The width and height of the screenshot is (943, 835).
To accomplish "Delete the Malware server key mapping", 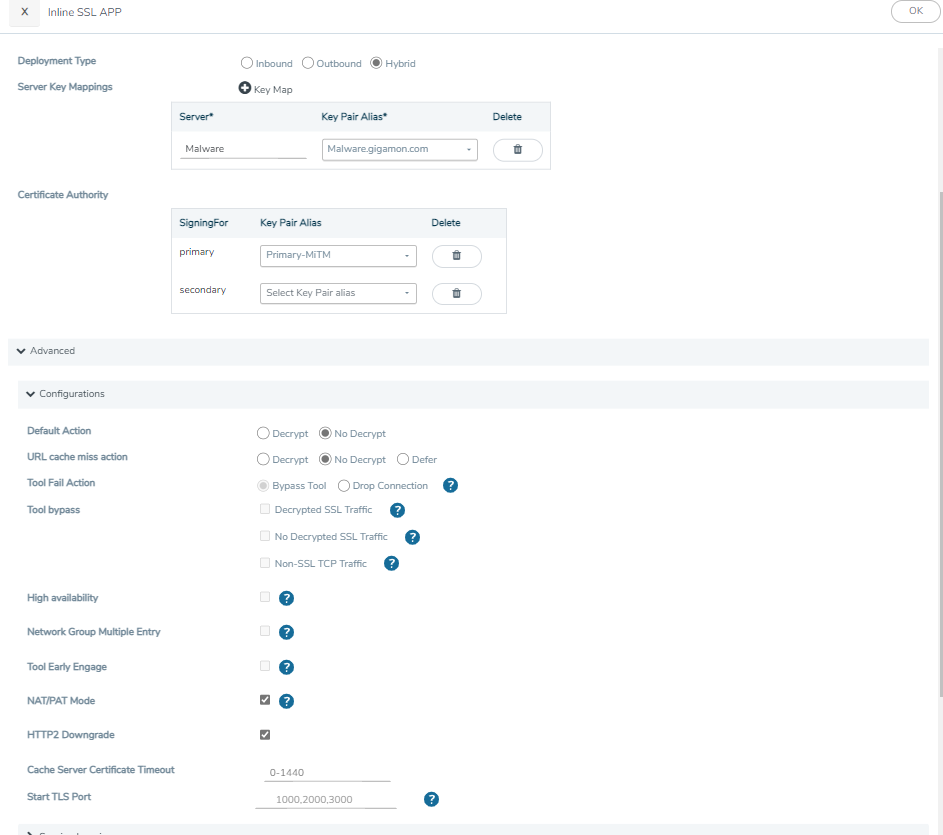I will tap(517, 150).
